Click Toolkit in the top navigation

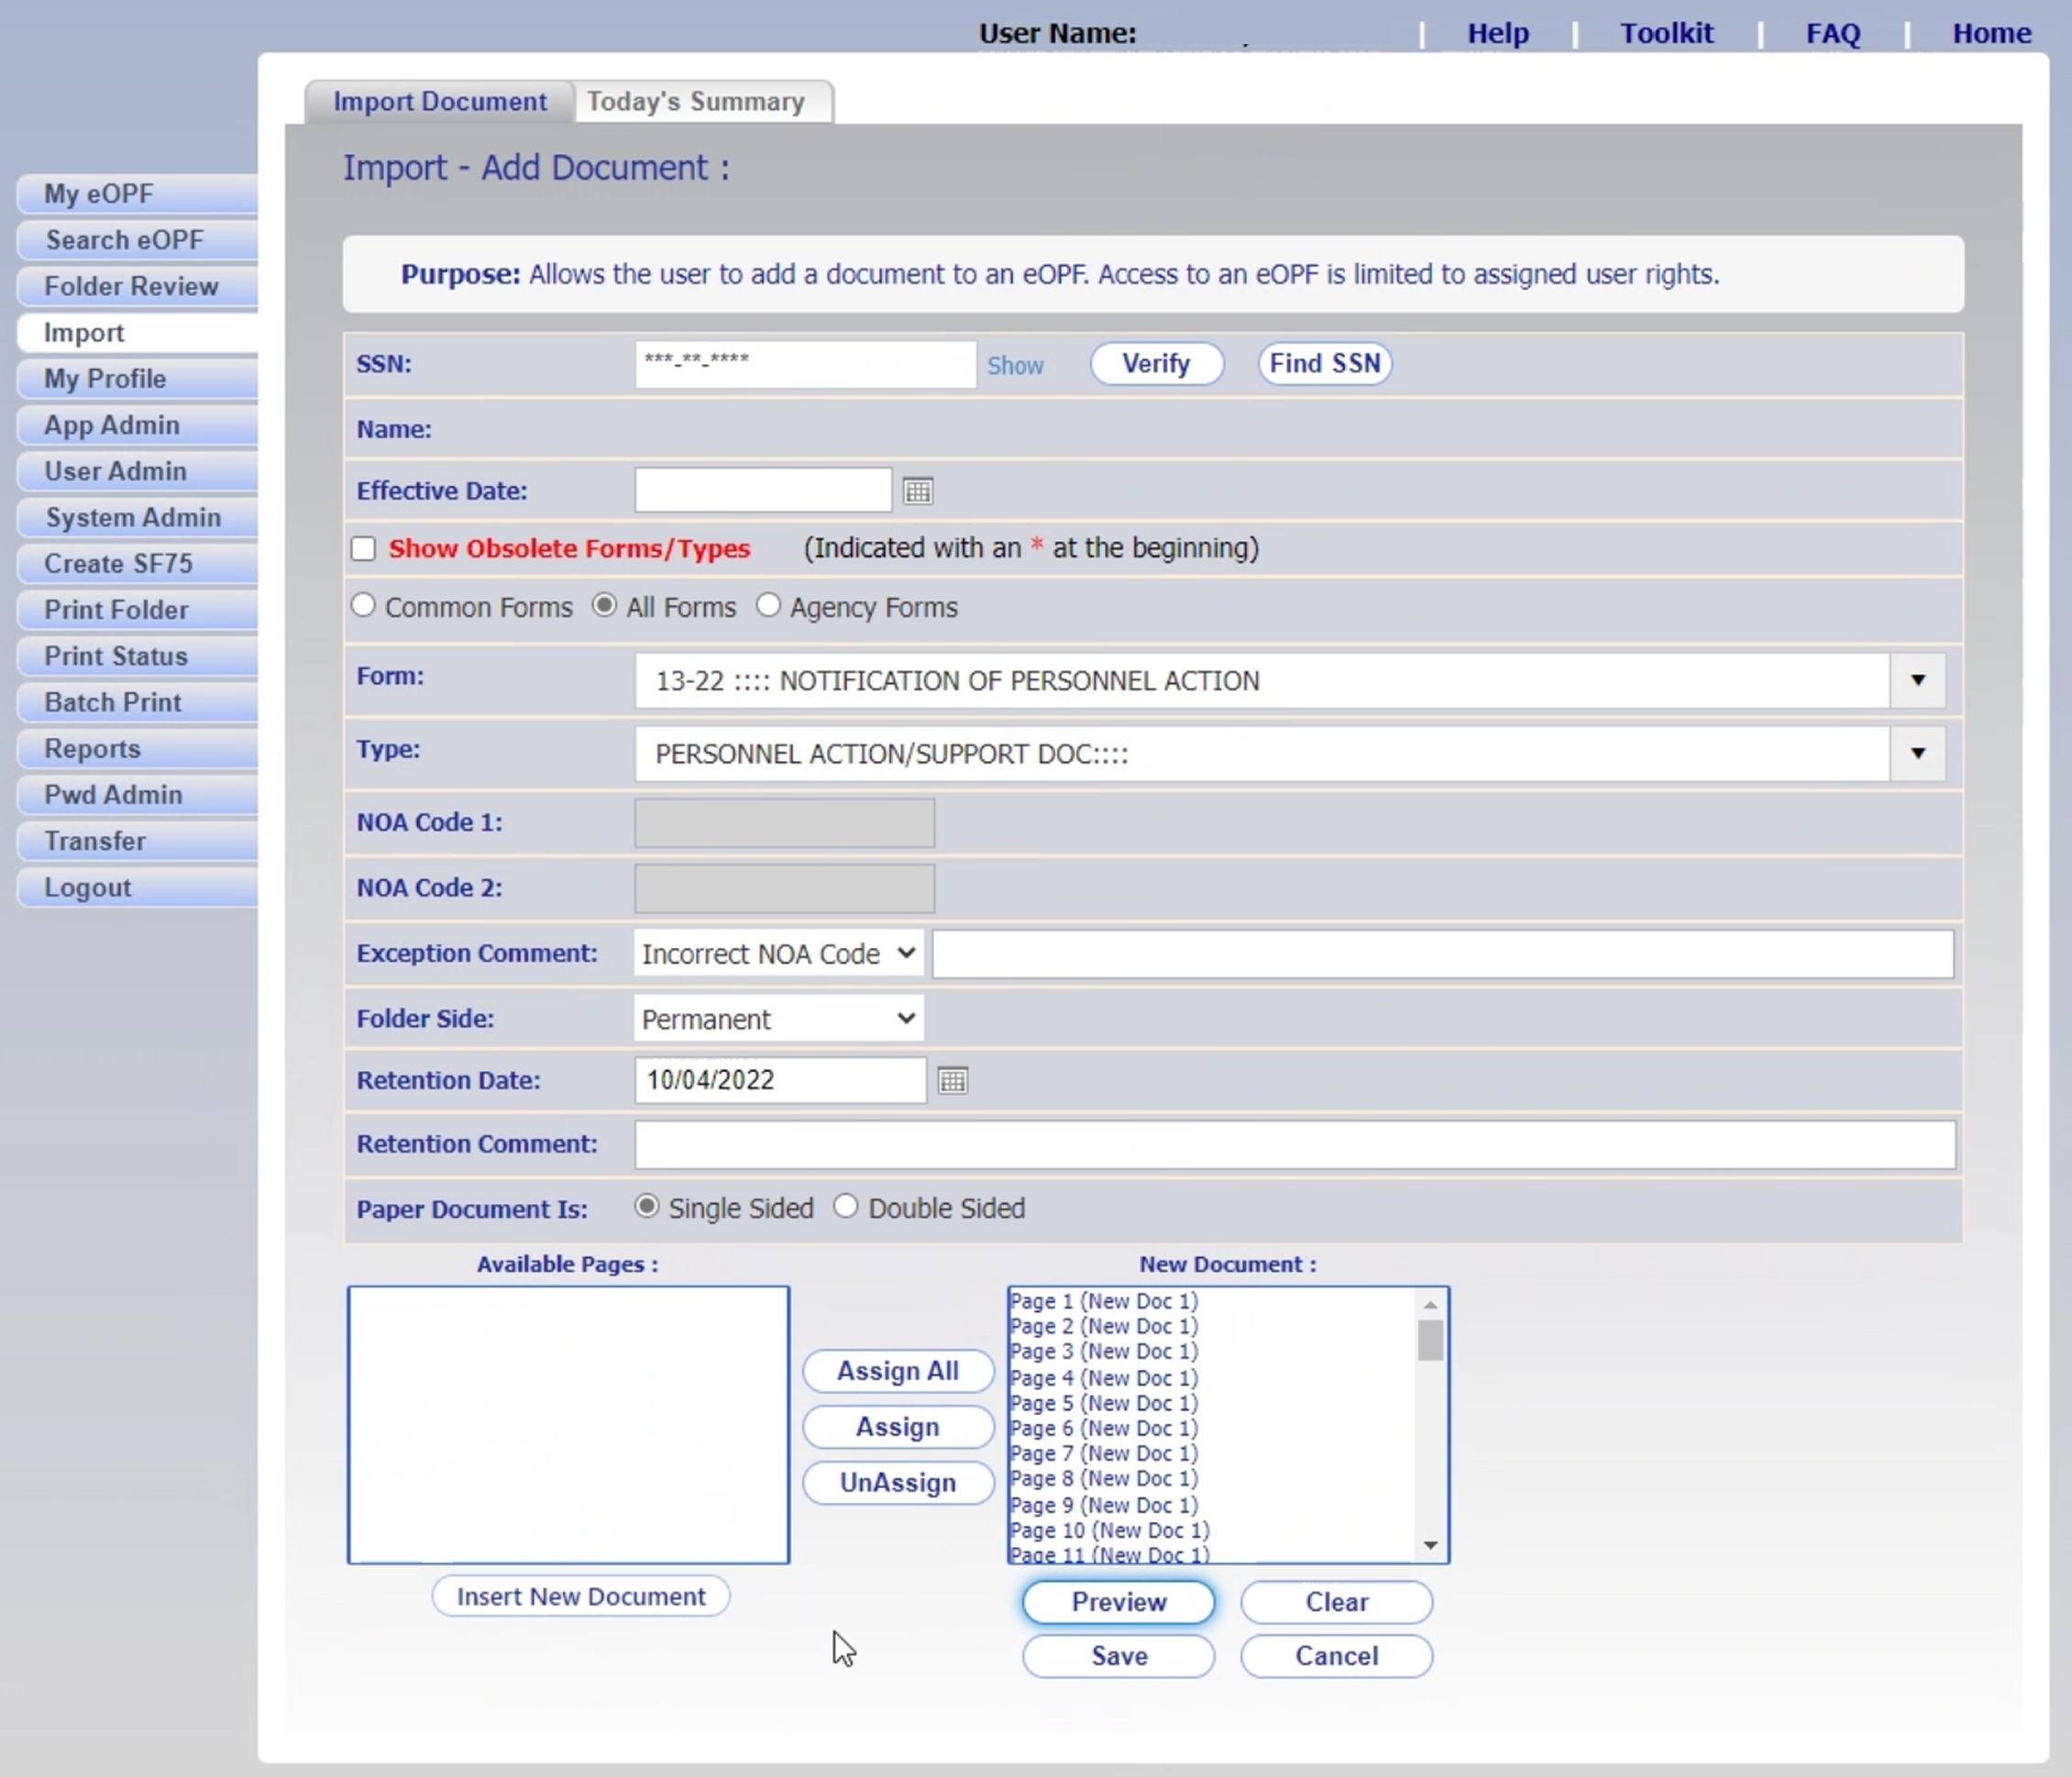pyautogui.click(x=1666, y=32)
